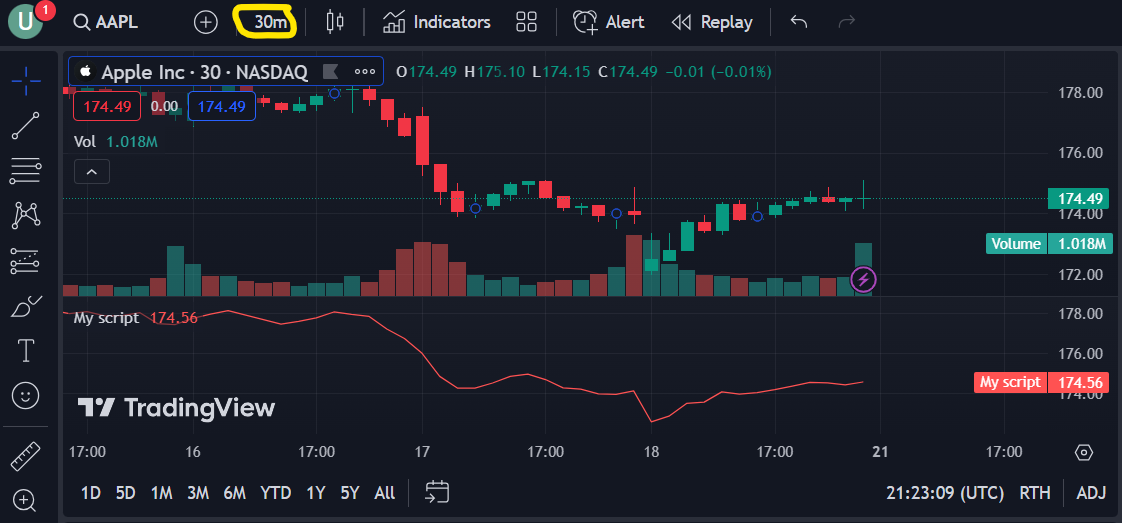The image size is (1122, 523).
Task: Open the patterns drawing tools
Action: tap(26, 215)
